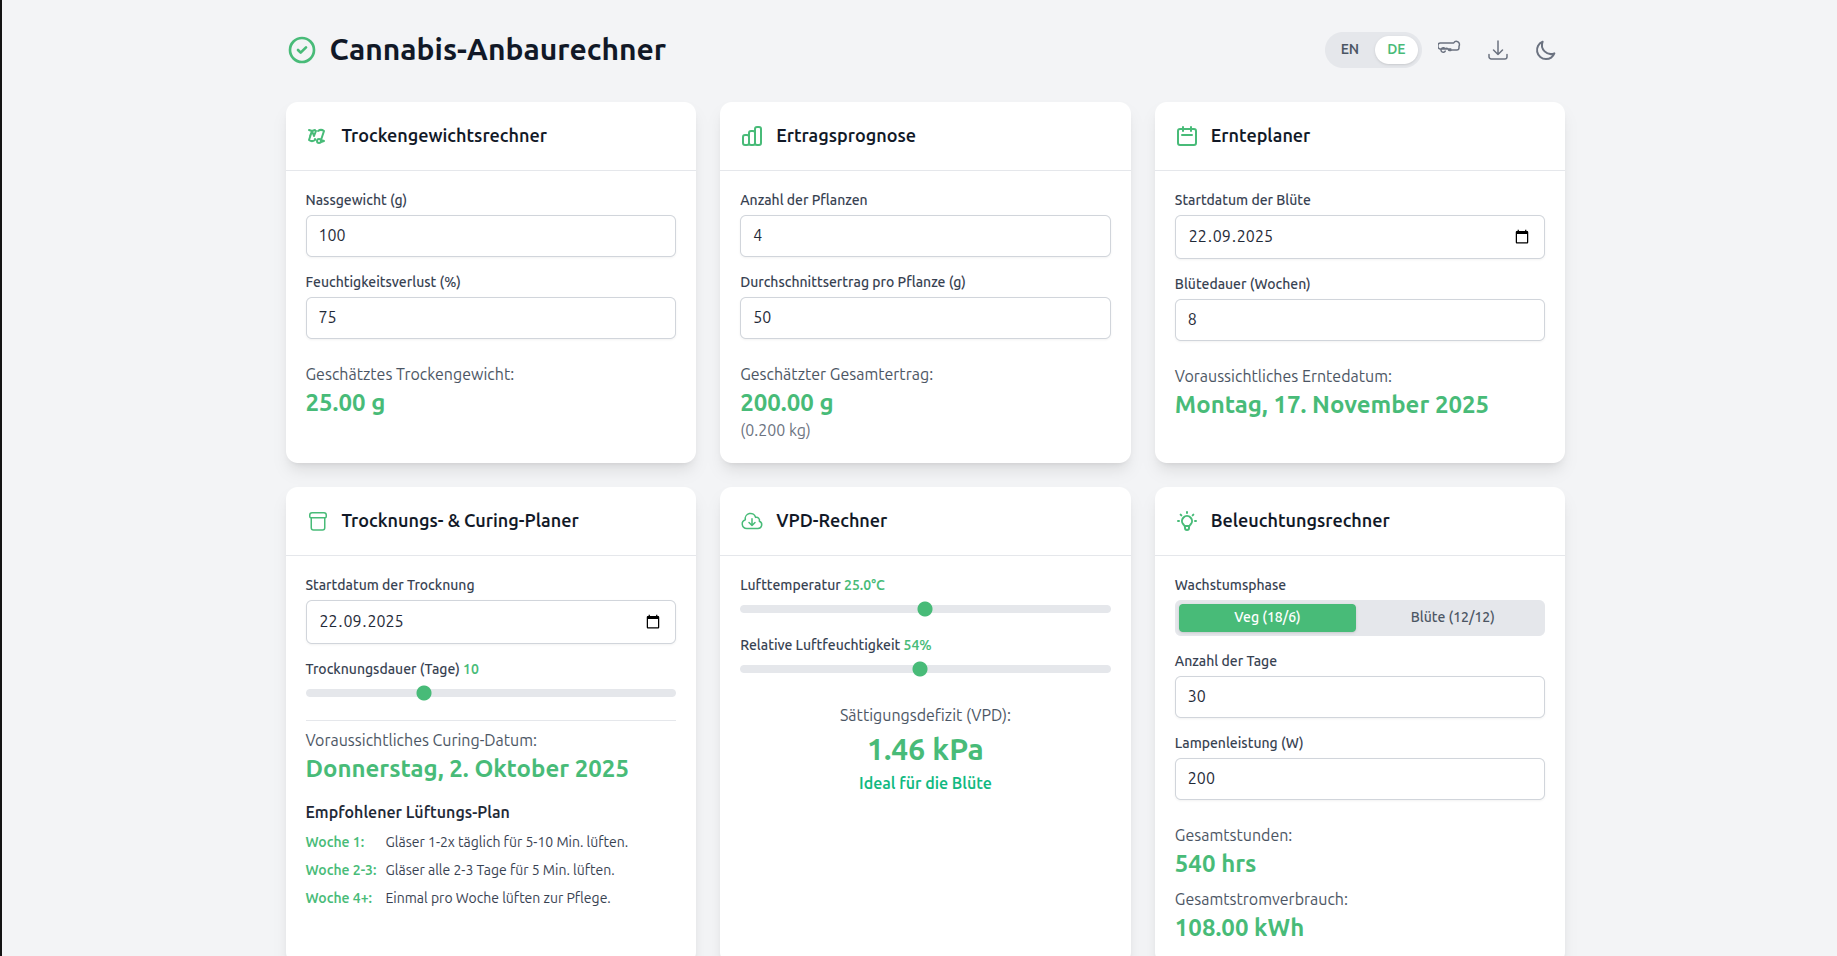The image size is (1837, 956).
Task: Click the Trocknungs- & Curing-Planer jar icon
Action: click(318, 521)
